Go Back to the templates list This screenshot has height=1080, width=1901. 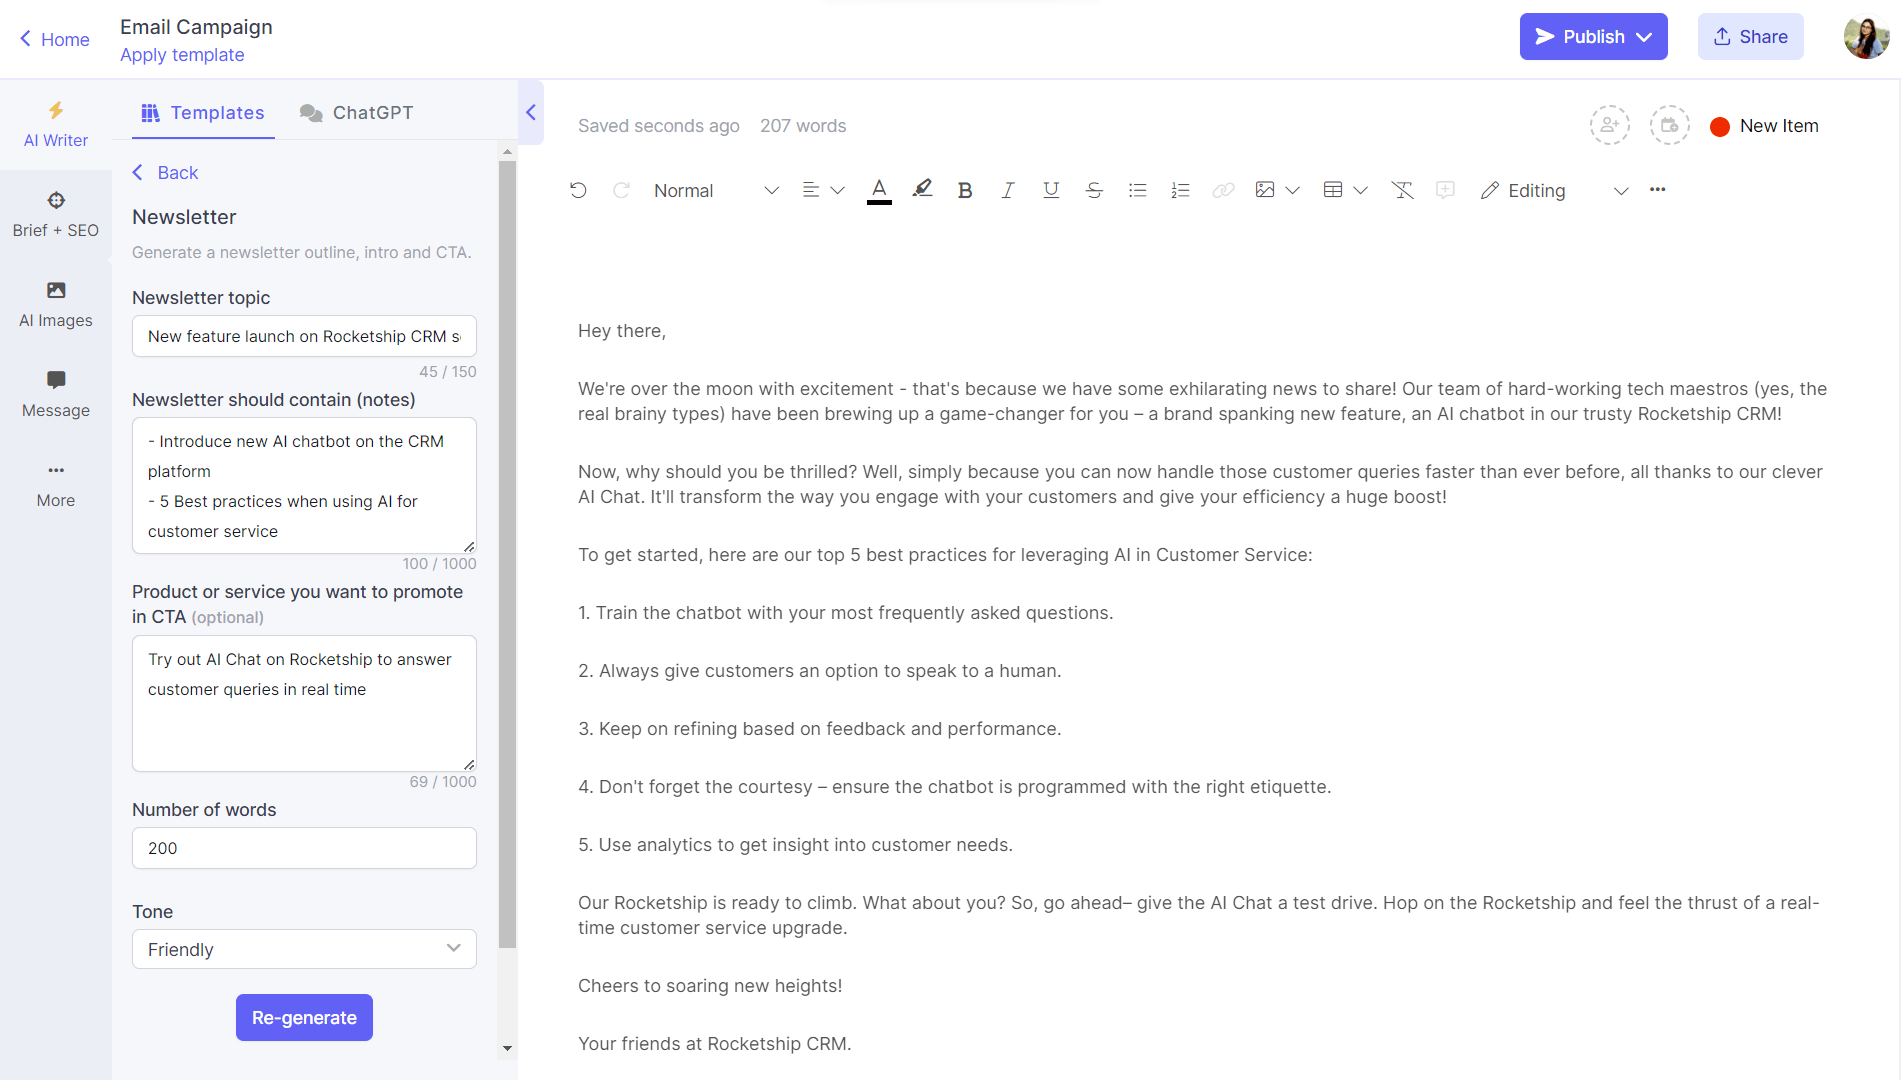coord(165,173)
